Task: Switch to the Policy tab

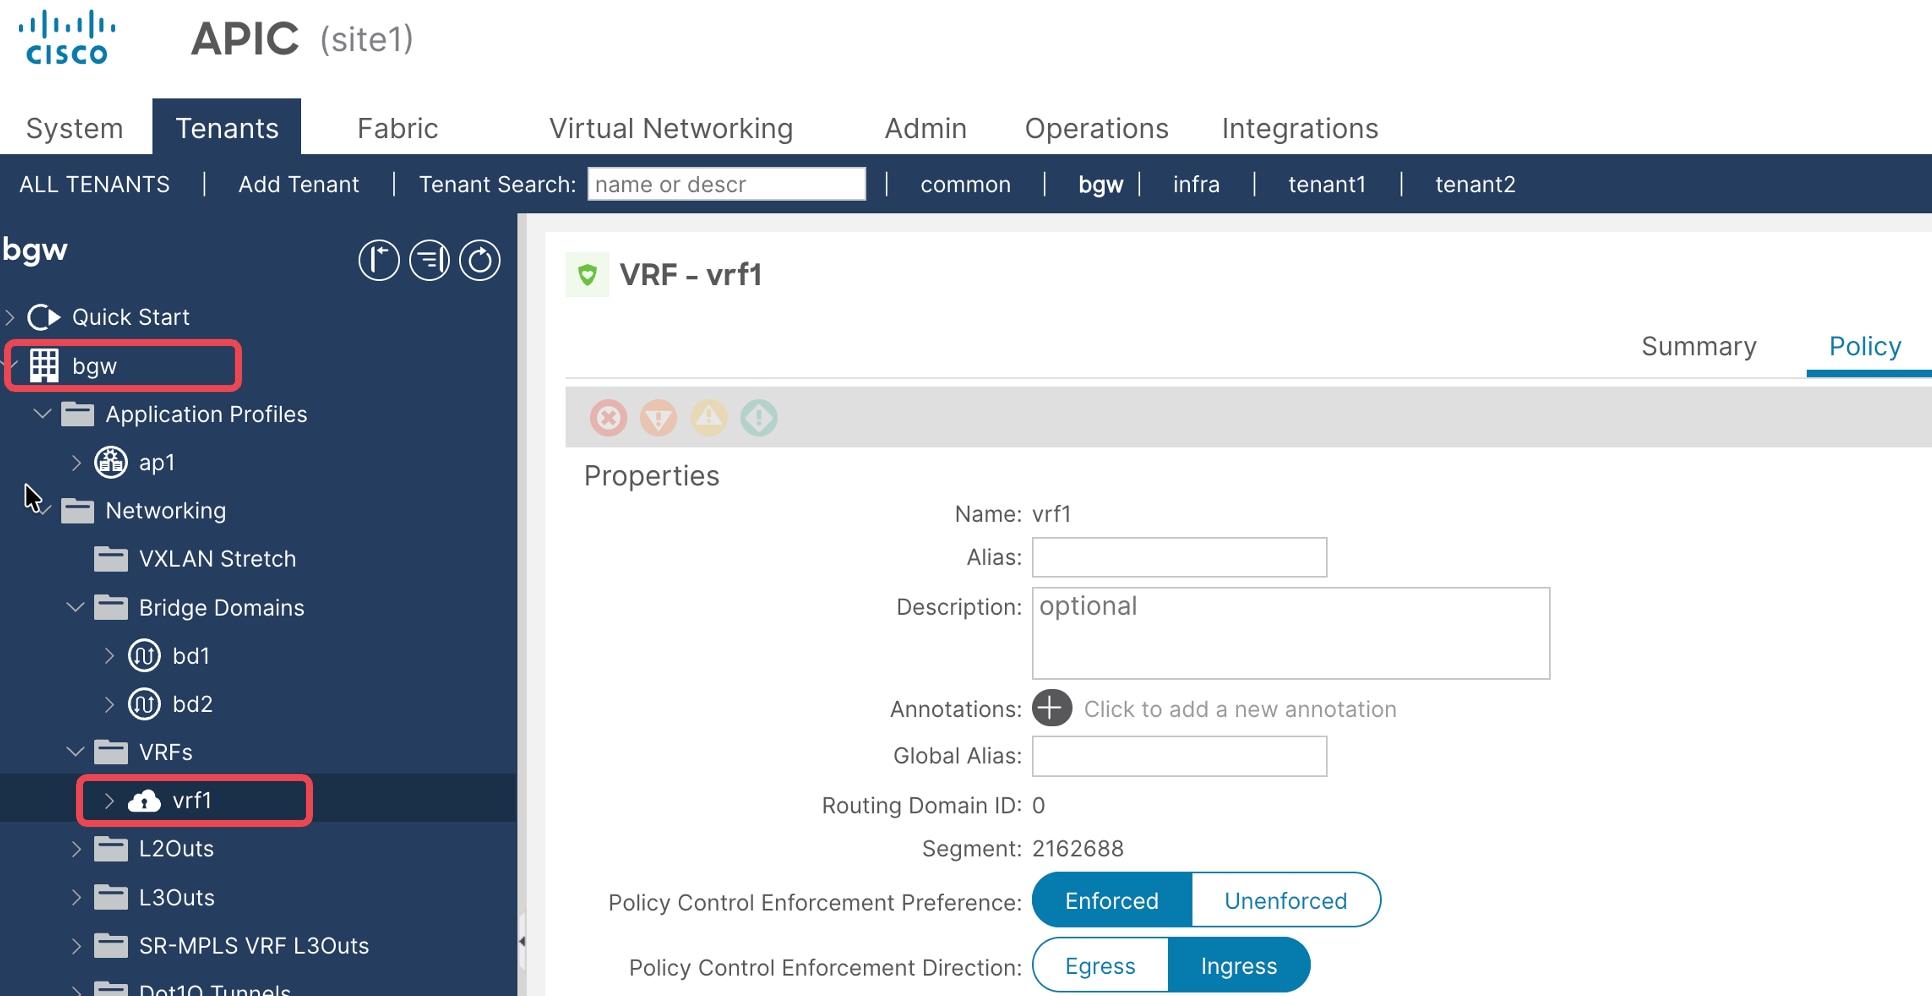Action: click(x=1865, y=346)
